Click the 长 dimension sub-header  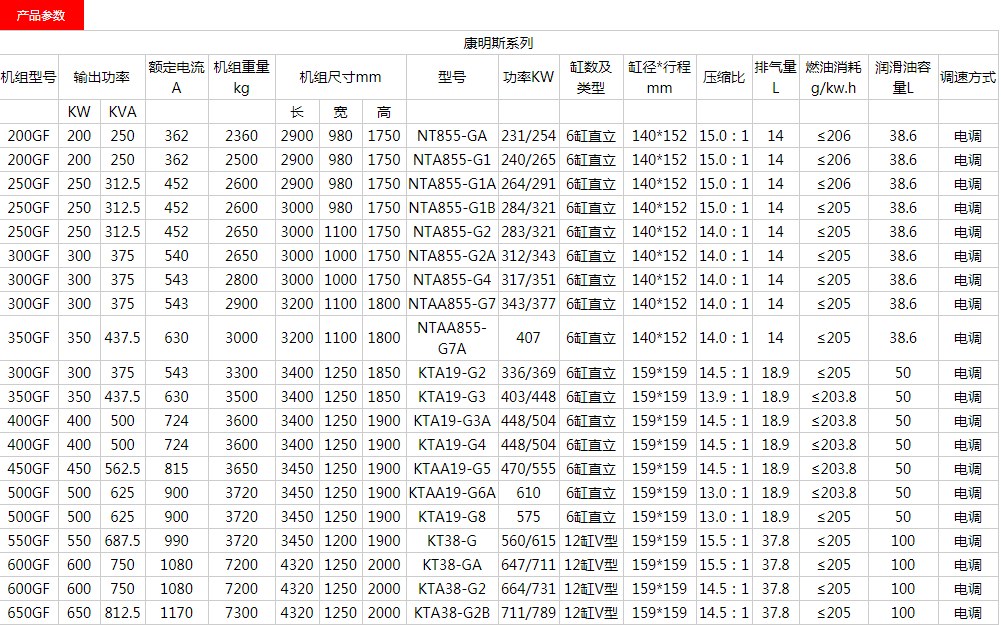(297, 112)
